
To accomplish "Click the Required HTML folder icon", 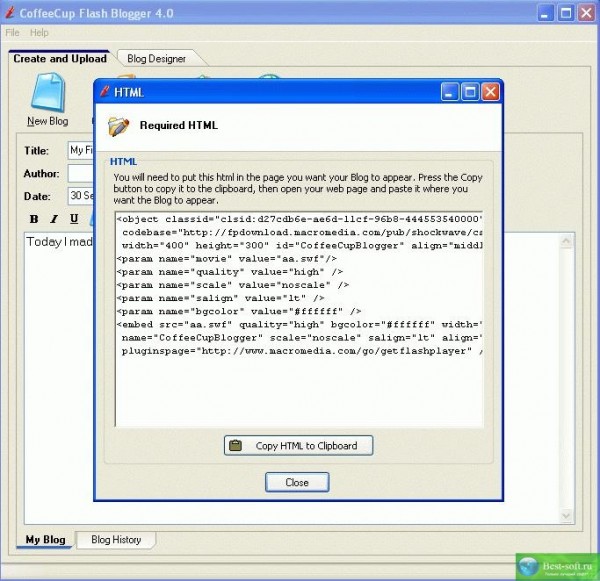I will point(119,126).
